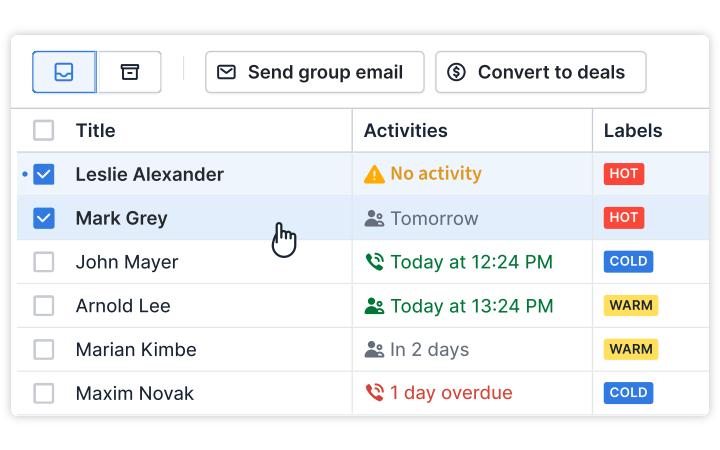Click the HOT label on Leslie Alexander
Viewport: 720px width, 450px height.
pyautogui.click(x=624, y=174)
